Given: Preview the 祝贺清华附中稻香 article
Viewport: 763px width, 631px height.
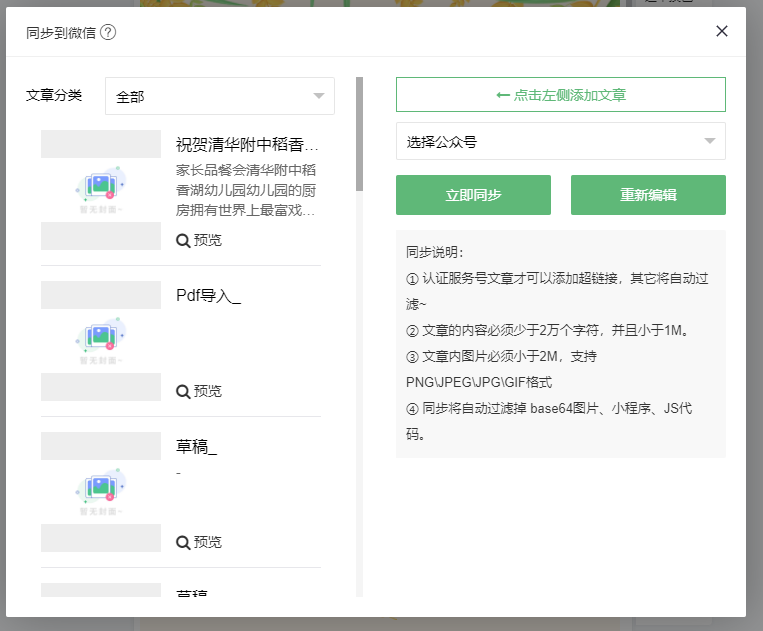Looking at the screenshot, I should (199, 240).
